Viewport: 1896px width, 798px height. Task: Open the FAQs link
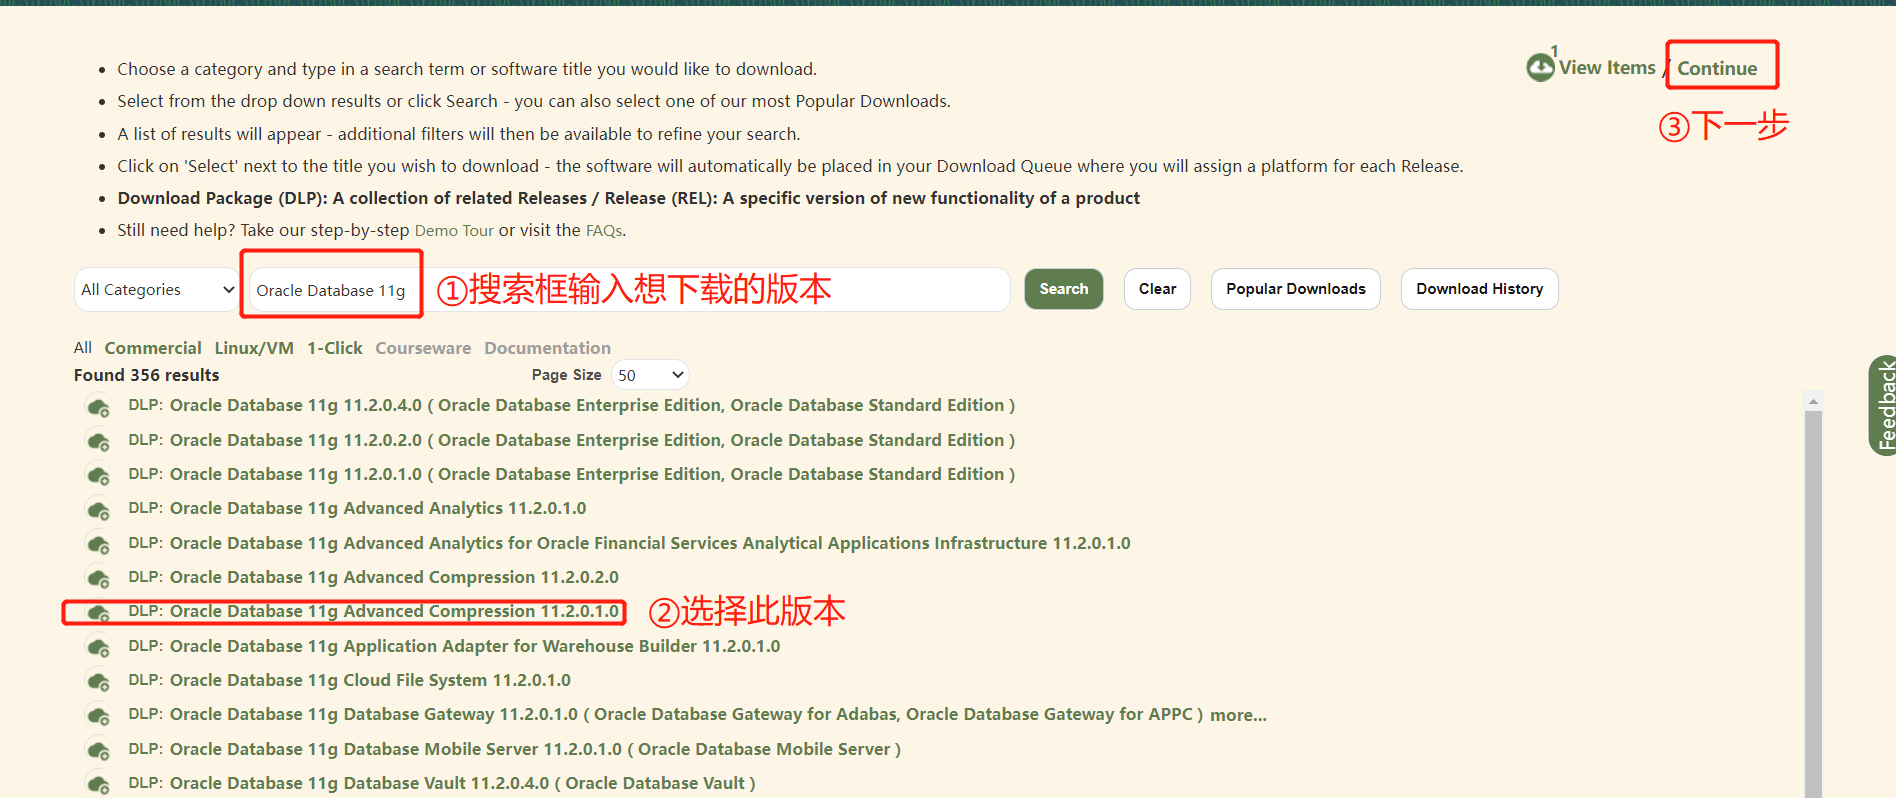[x=604, y=231]
